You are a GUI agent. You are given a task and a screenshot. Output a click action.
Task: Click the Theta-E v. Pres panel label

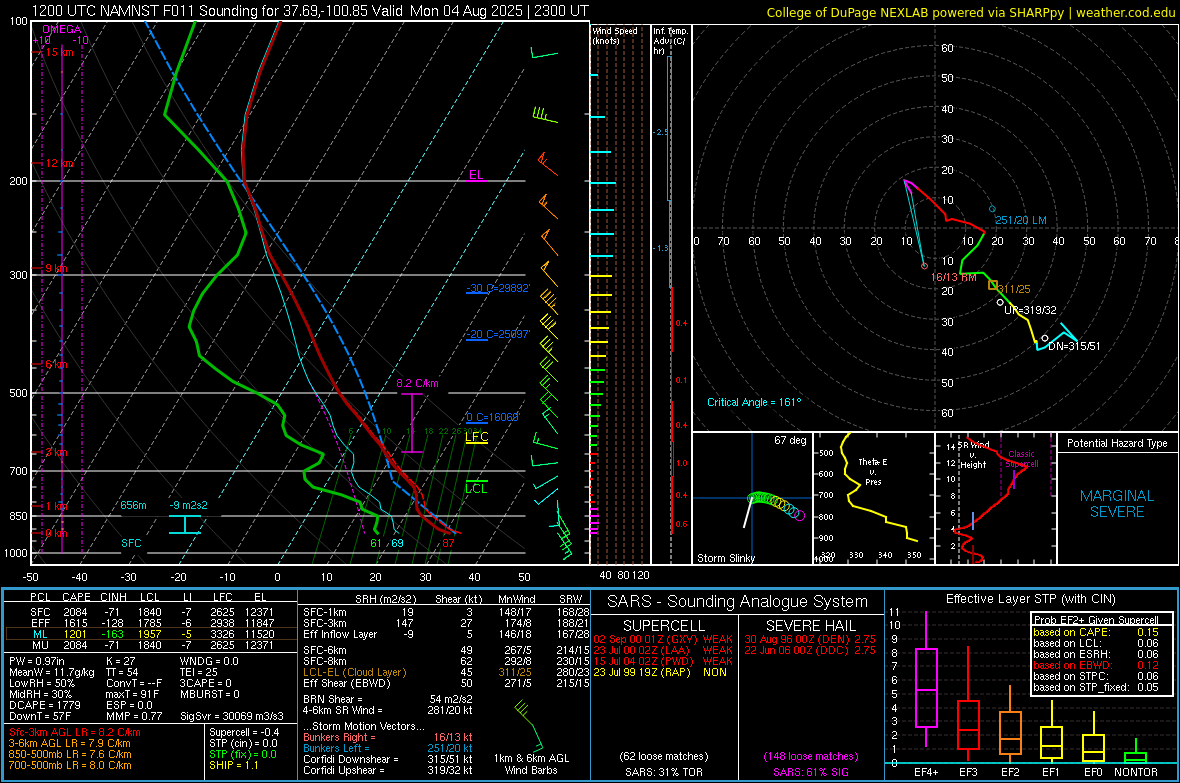click(x=873, y=472)
